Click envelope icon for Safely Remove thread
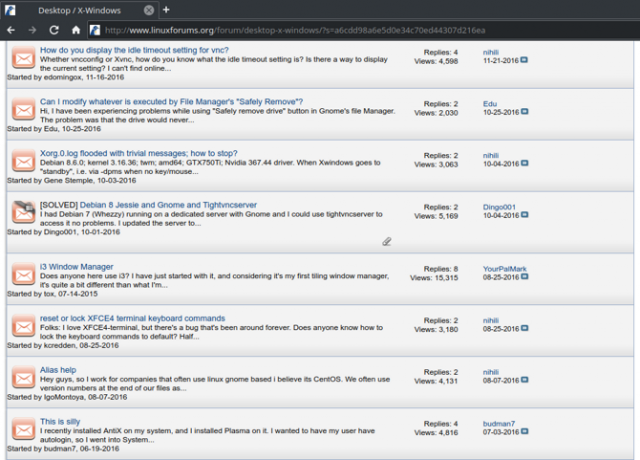 tap(23, 109)
